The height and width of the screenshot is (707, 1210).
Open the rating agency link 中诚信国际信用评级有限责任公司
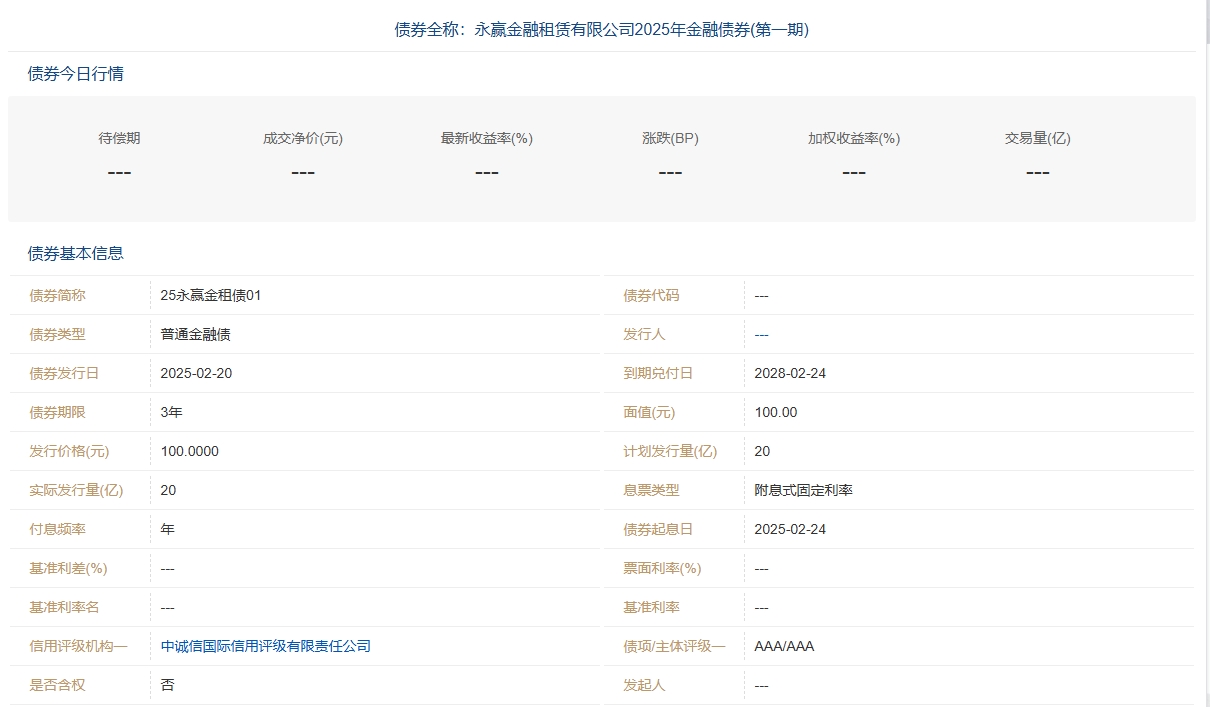[x=265, y=646]
